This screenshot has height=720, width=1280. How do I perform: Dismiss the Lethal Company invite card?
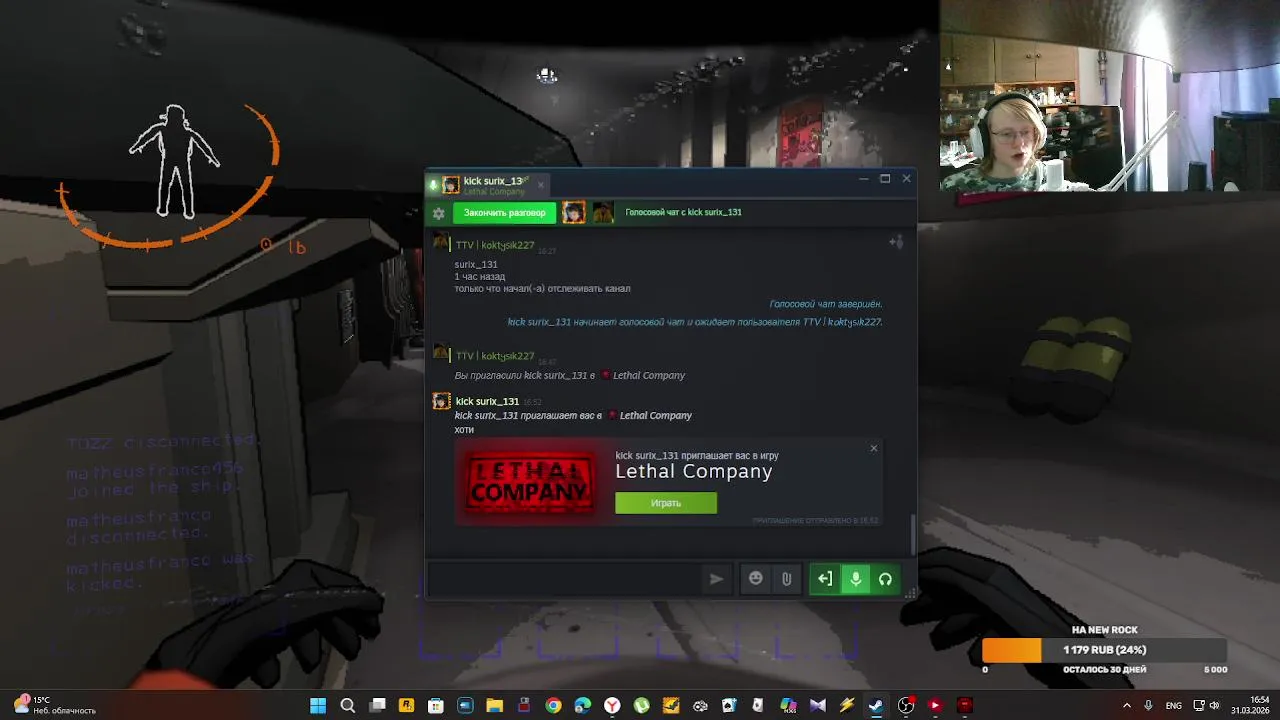point(874,448)
